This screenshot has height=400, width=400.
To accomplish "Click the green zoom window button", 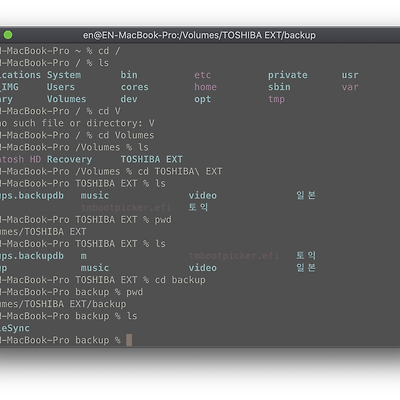I will 8,35.
